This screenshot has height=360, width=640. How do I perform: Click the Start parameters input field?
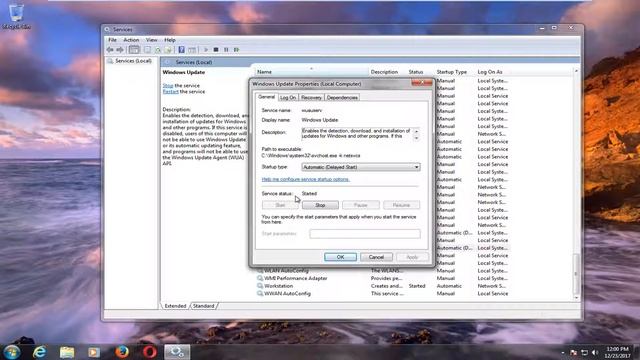(365, 233)
